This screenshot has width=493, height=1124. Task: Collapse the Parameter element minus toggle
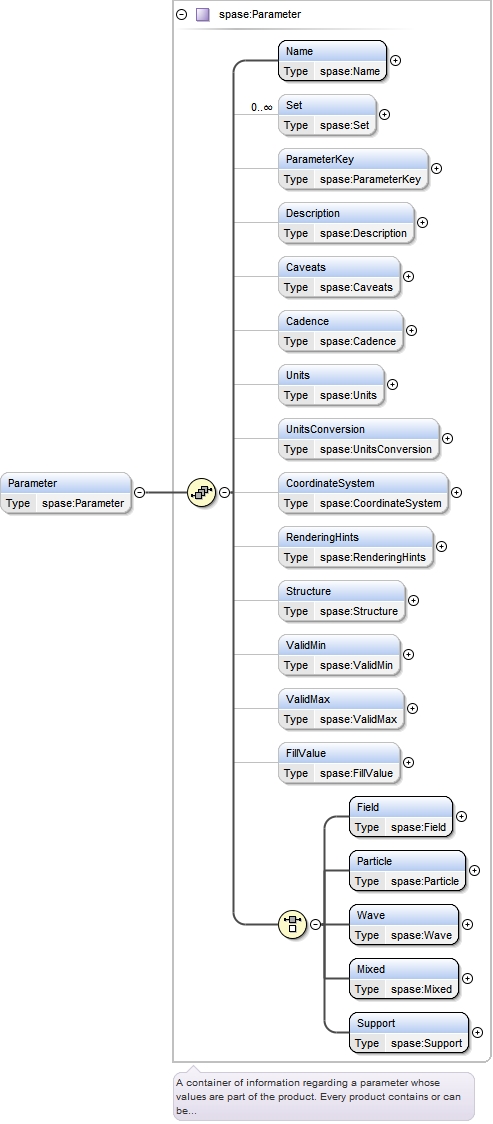coord(140,492)
